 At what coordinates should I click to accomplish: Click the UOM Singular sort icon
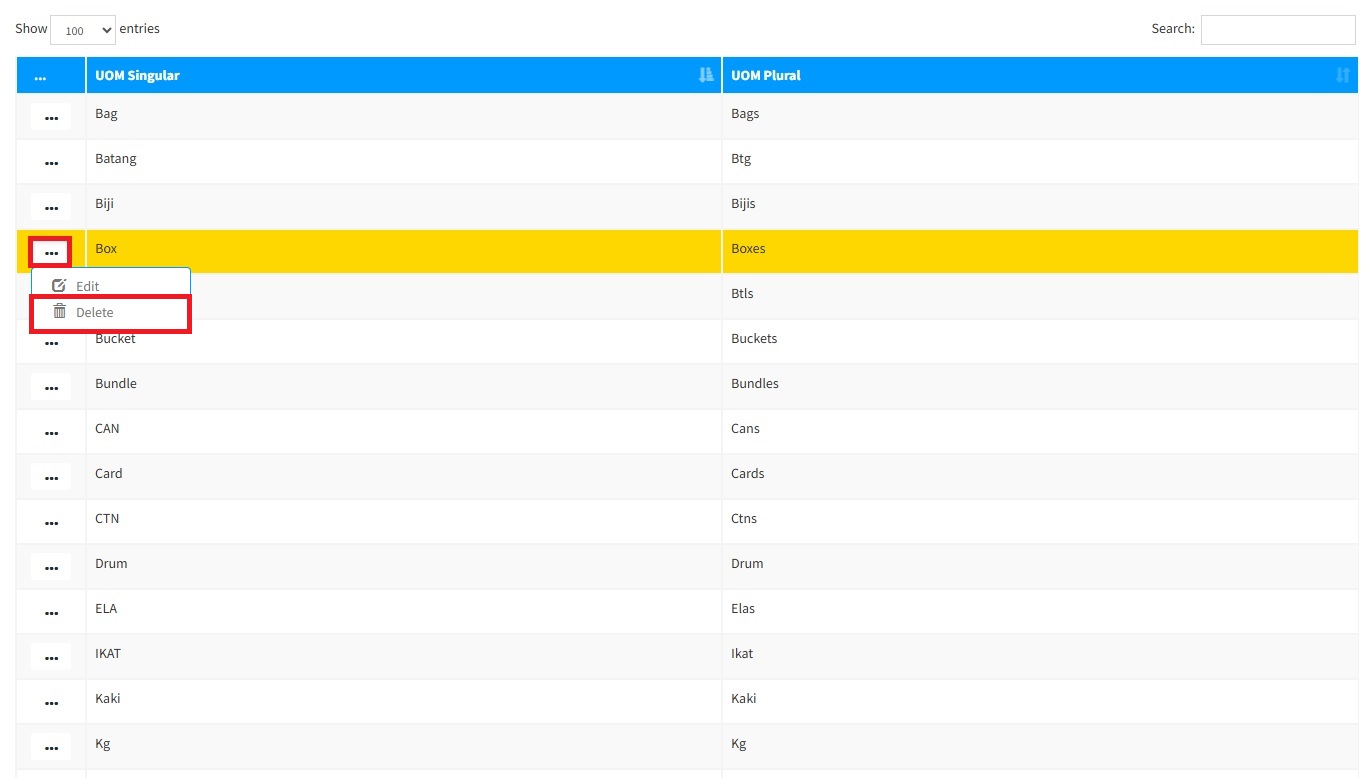[706, 75]
